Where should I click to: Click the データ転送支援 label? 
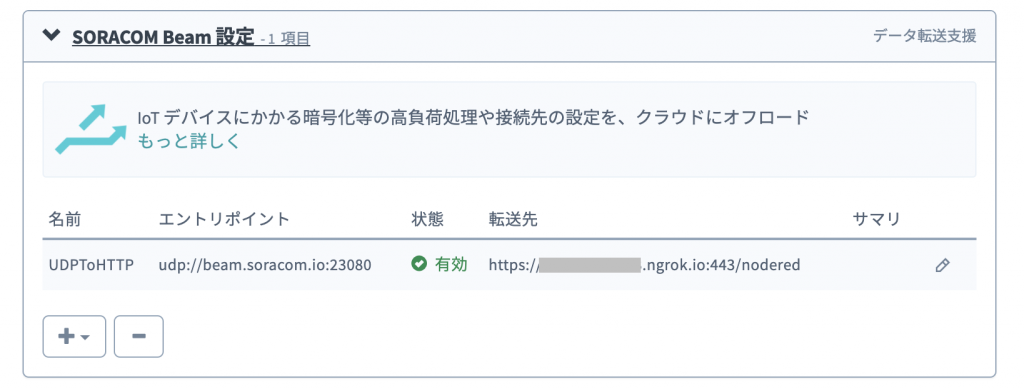point(925,36)
